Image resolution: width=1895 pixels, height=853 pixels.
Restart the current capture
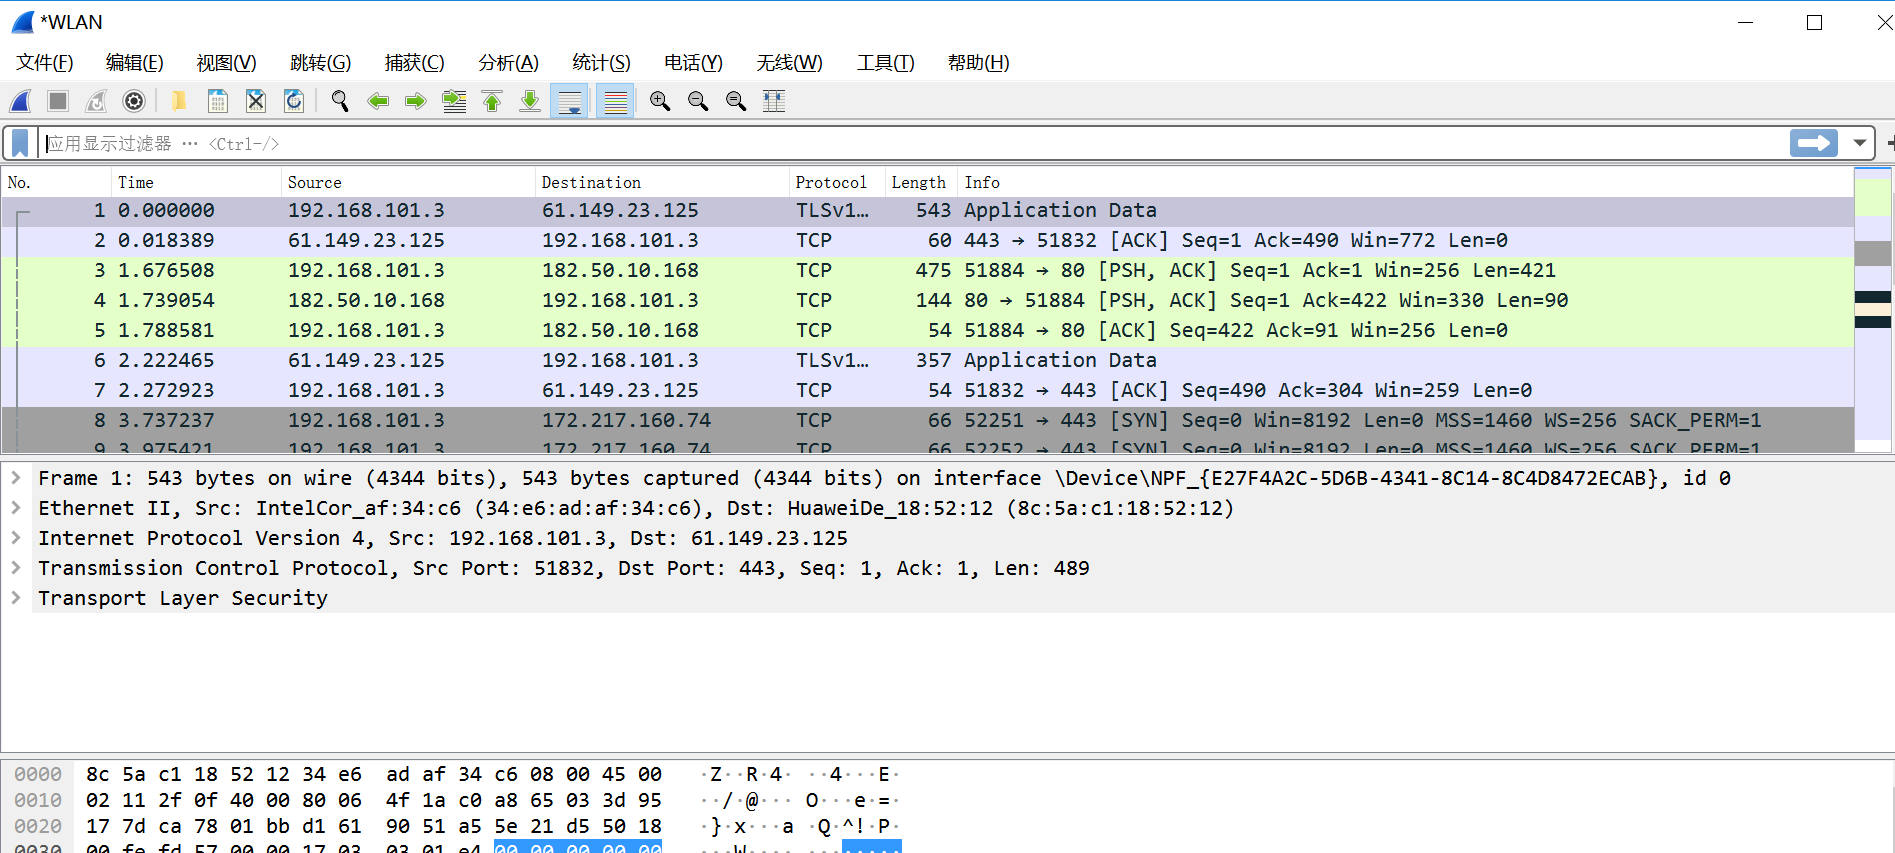96,101
